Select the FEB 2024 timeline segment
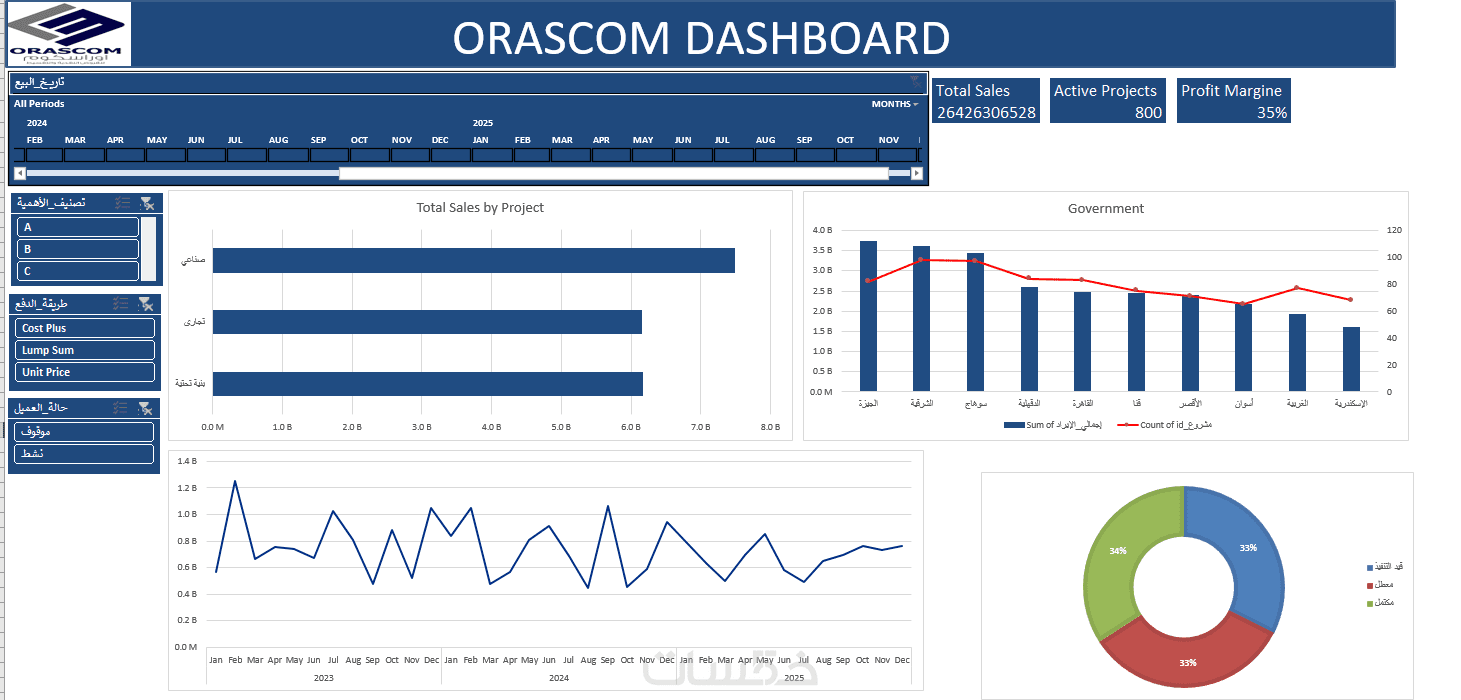1461x700 pixels. 44,155
